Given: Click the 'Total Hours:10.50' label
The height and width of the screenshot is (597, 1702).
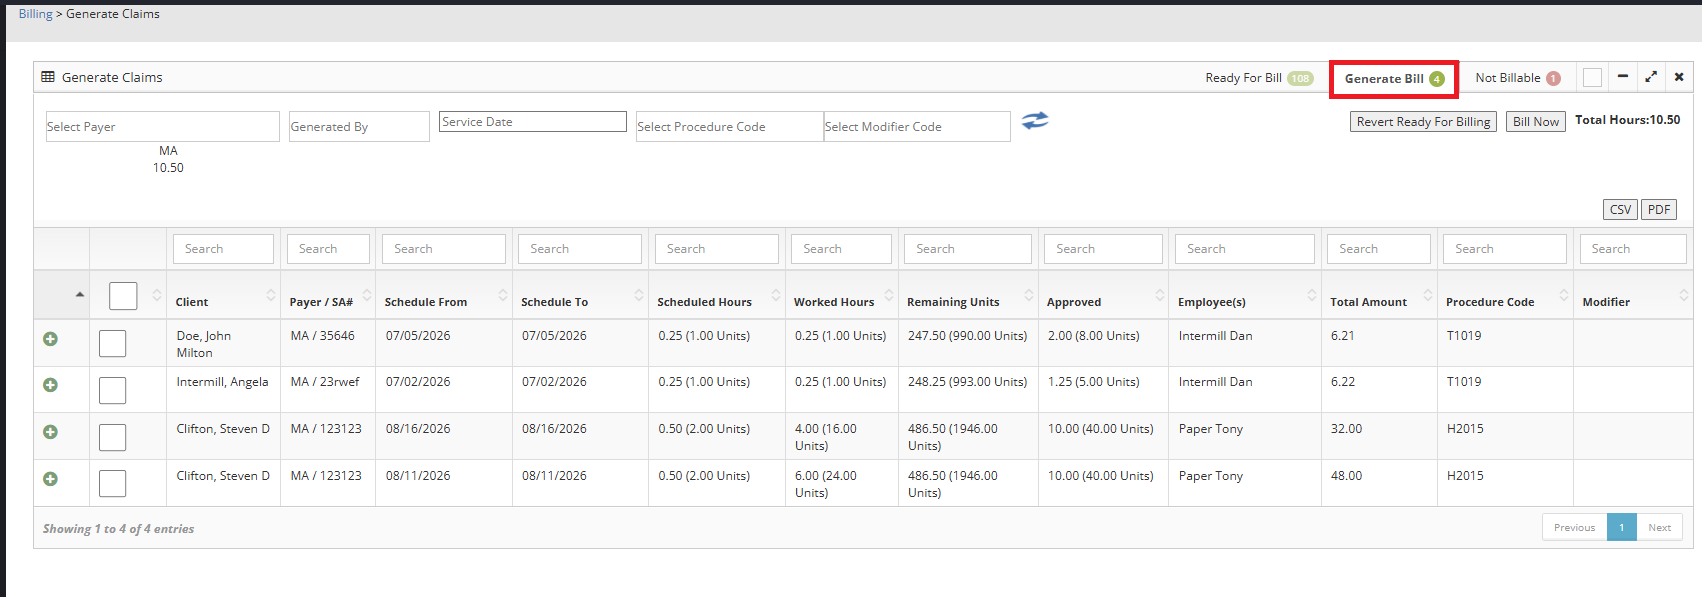Looking at the screenshot, I should [x=1627, y=120].
